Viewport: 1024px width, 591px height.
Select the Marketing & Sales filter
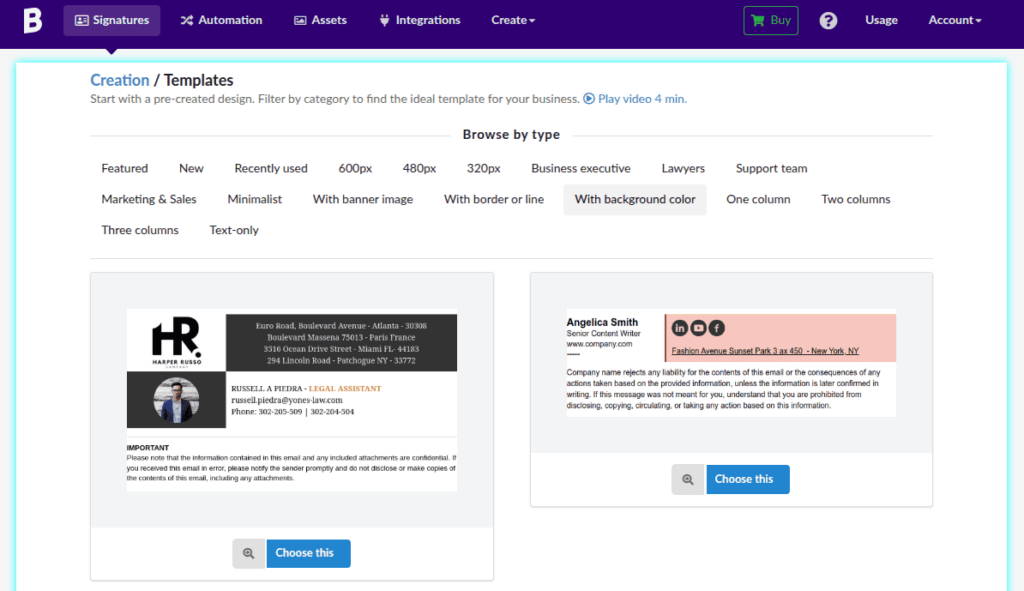[x=149, y=199]
